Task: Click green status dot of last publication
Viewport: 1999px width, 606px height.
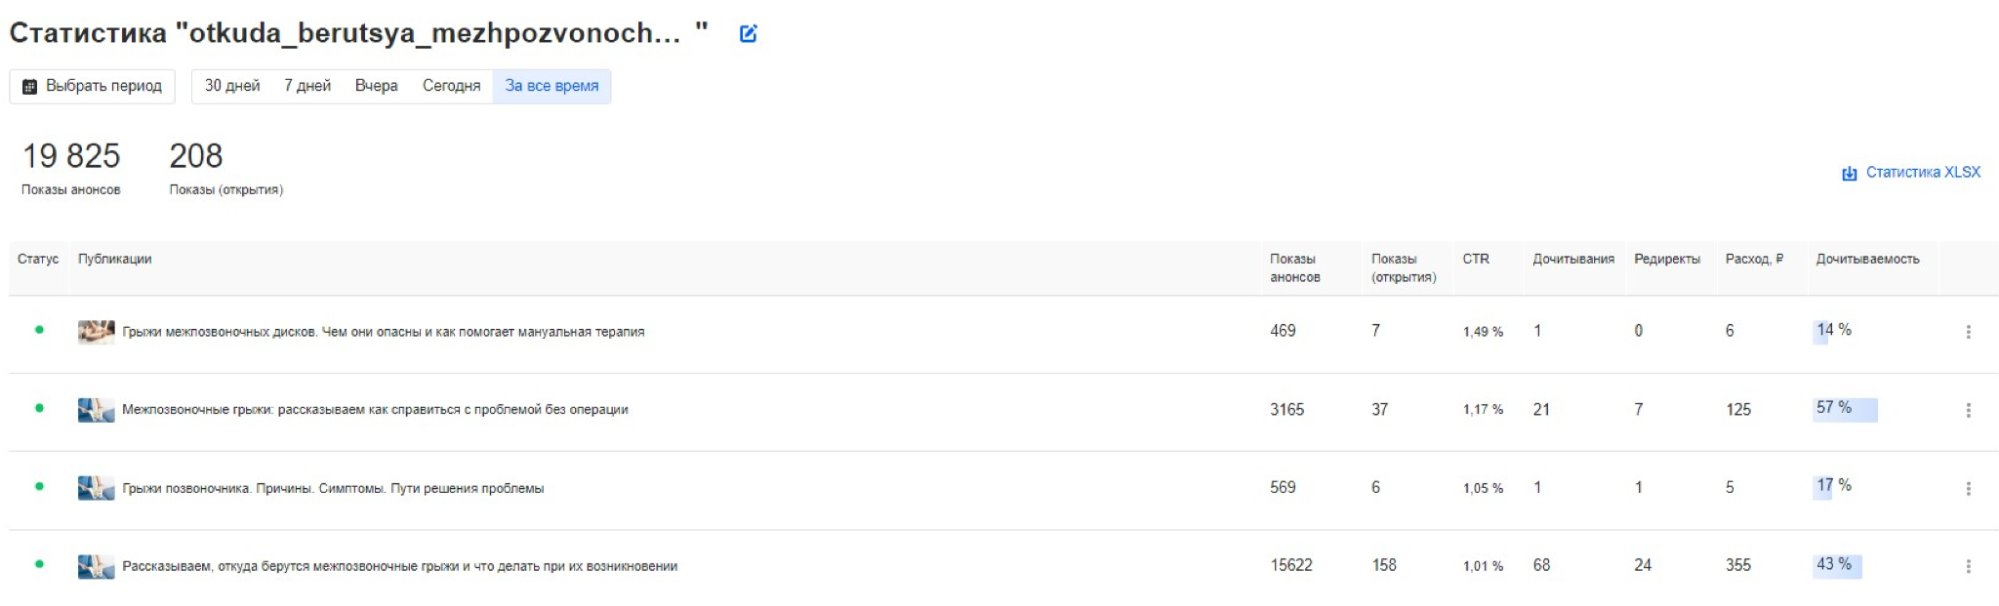Action: (39, 564)
